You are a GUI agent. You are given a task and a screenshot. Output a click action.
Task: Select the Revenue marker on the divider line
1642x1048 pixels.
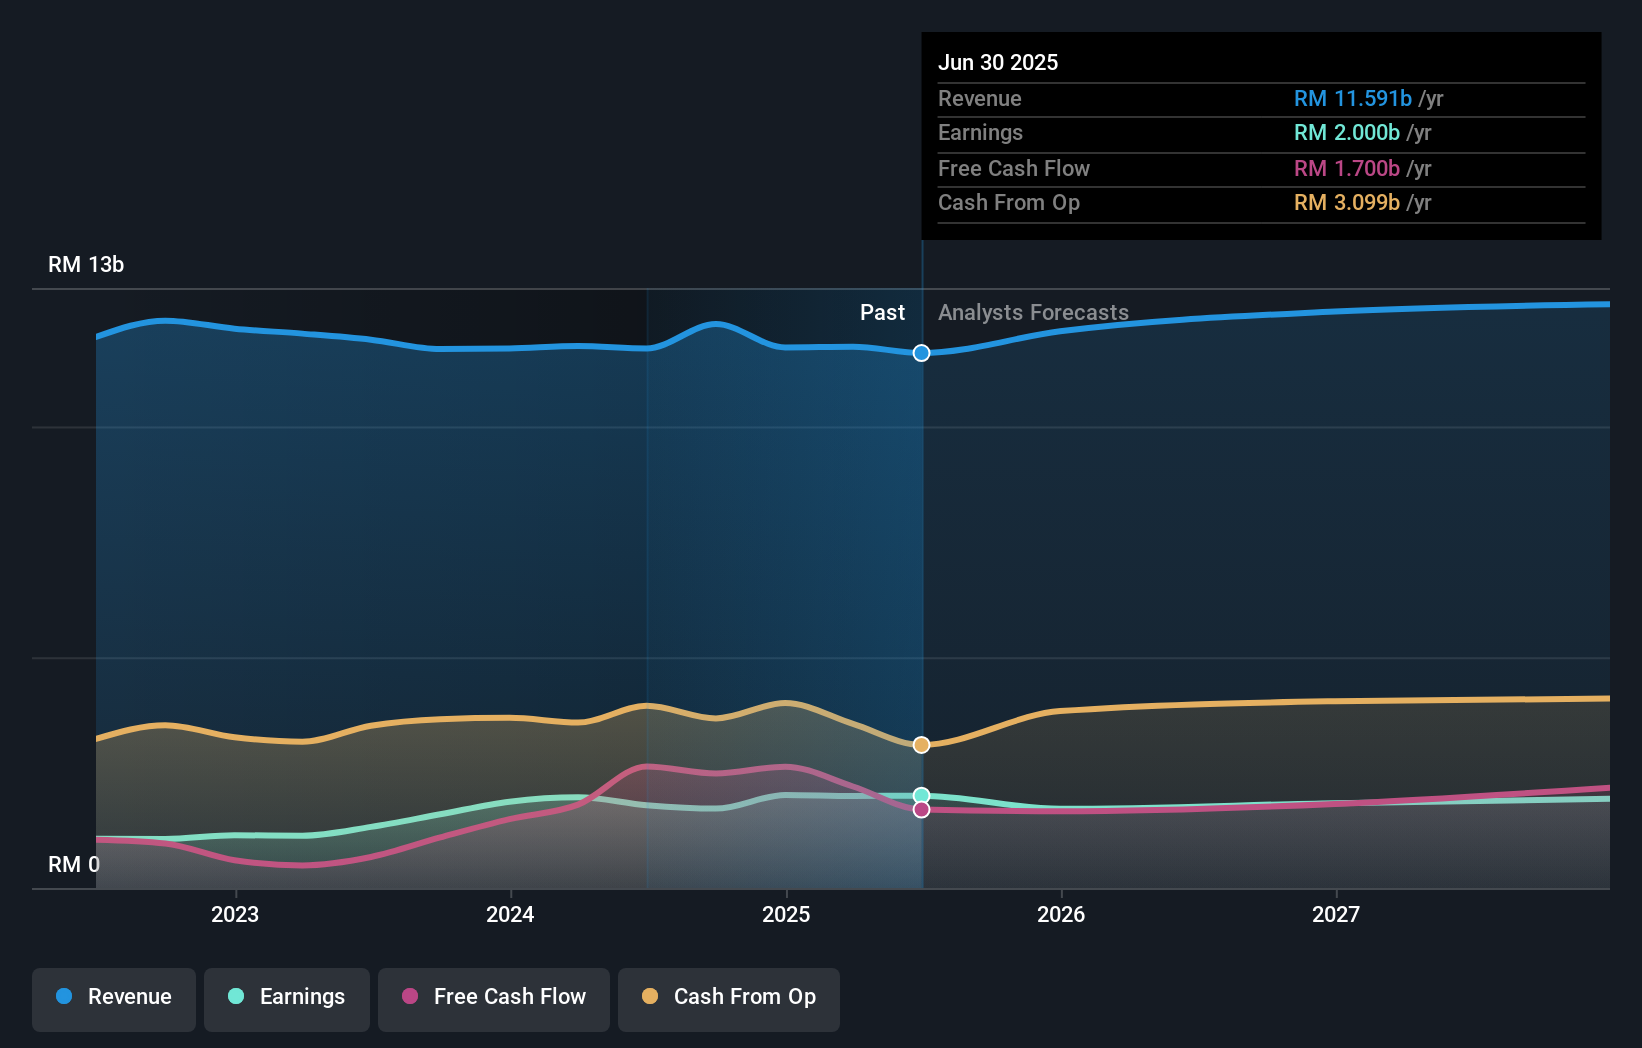coord(921,353)
